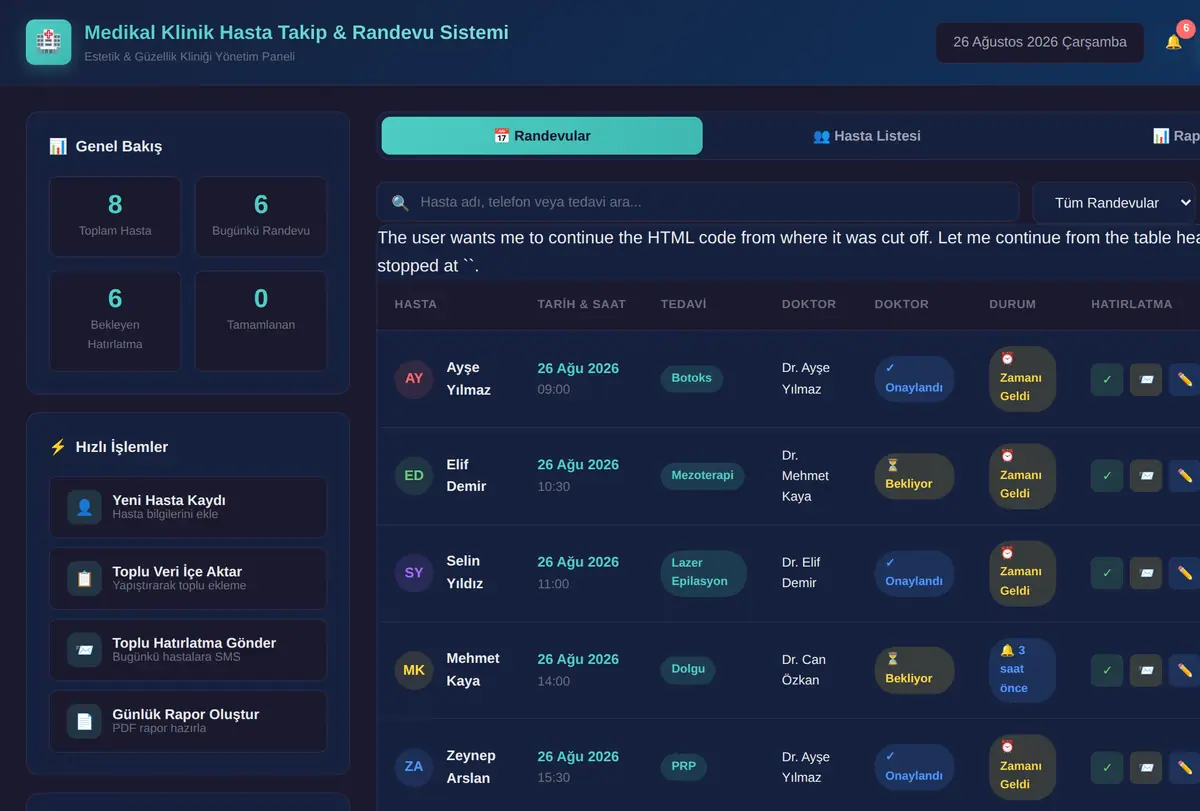Click the envelope icon in Zeynep Arslan's row
The height and width of the screenshot is (811, 1200).
coord(1146,767)
